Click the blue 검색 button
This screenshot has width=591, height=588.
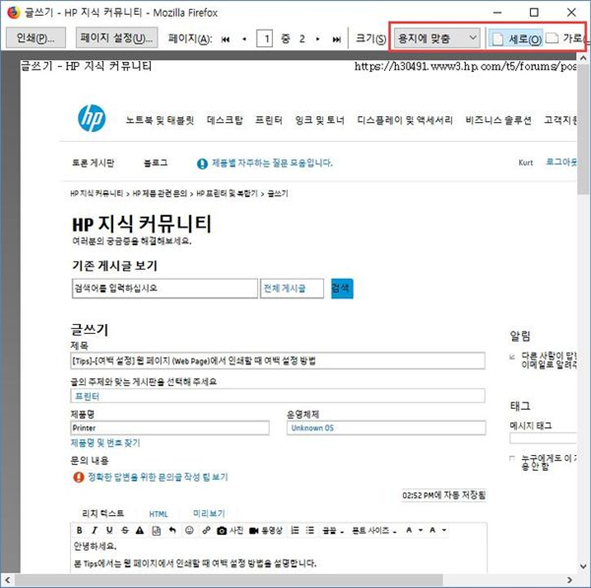click(x=342, y=288)
